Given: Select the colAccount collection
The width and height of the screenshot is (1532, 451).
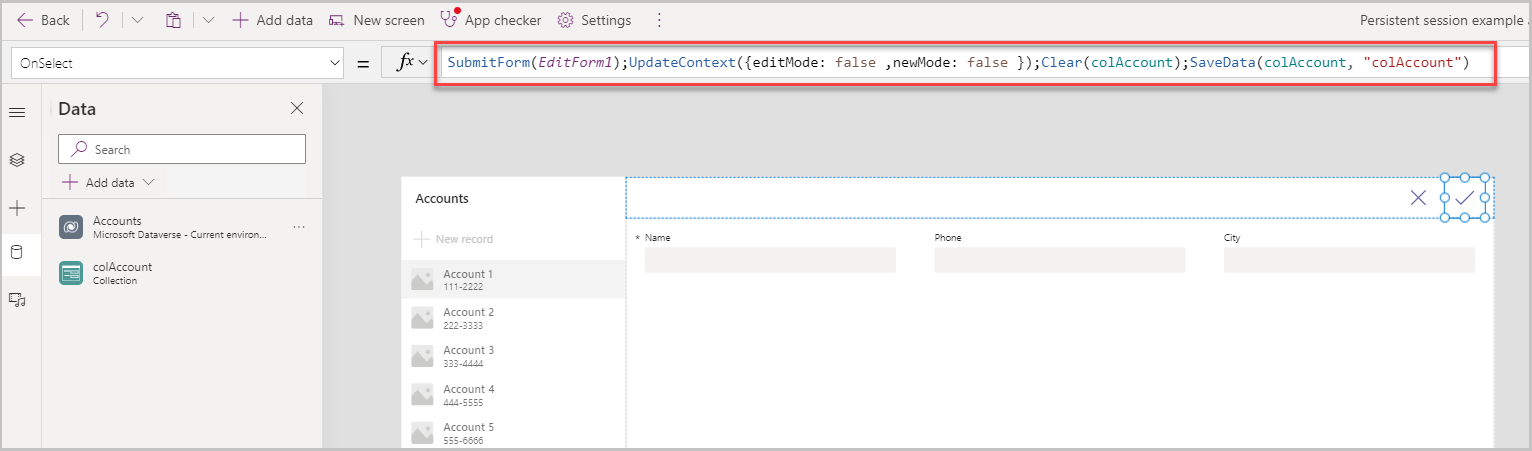Looking at the screenshot, I should click(x=182, y=273).
